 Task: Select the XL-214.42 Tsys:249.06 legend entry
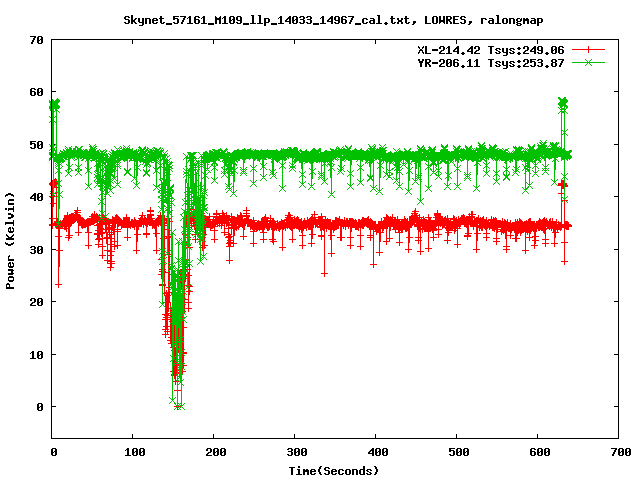click(x=491, y=50)
